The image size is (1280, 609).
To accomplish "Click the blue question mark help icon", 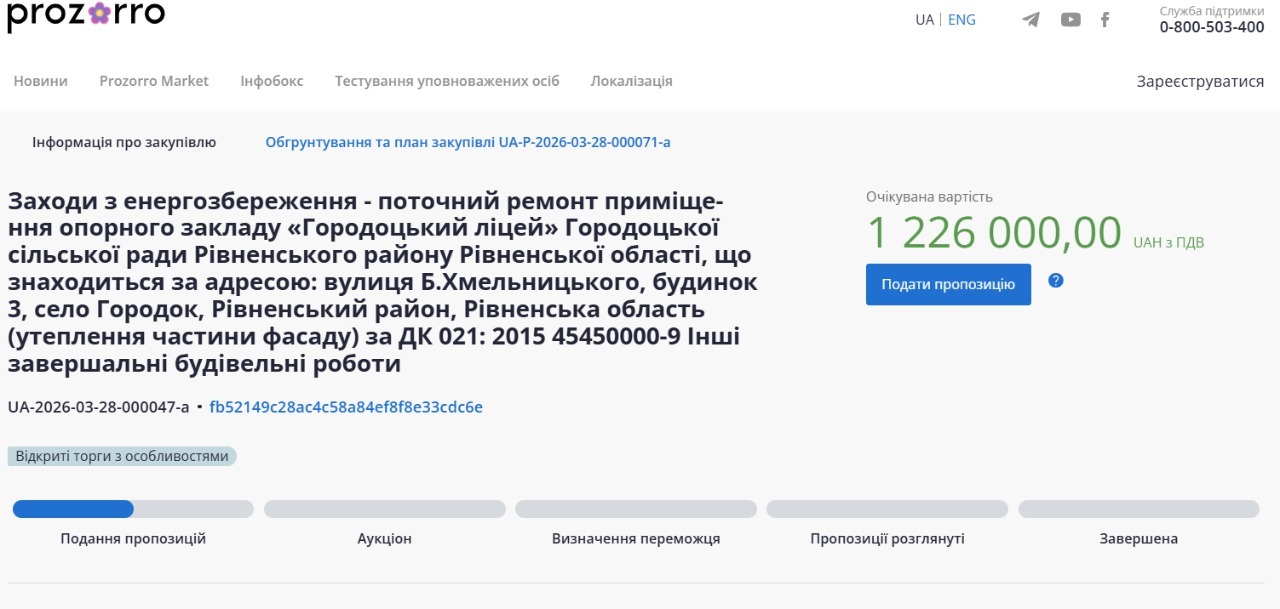I will click(1055, 281).
